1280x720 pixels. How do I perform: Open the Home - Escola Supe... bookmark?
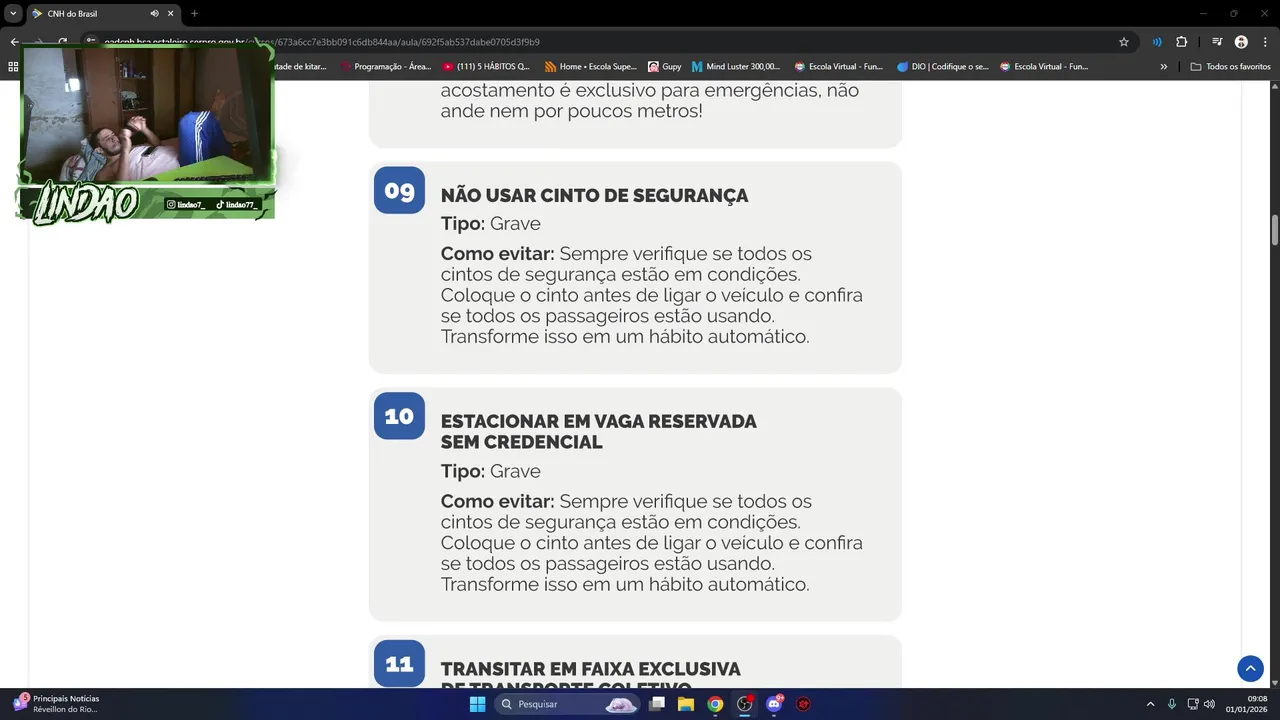[x=590, y=67]
